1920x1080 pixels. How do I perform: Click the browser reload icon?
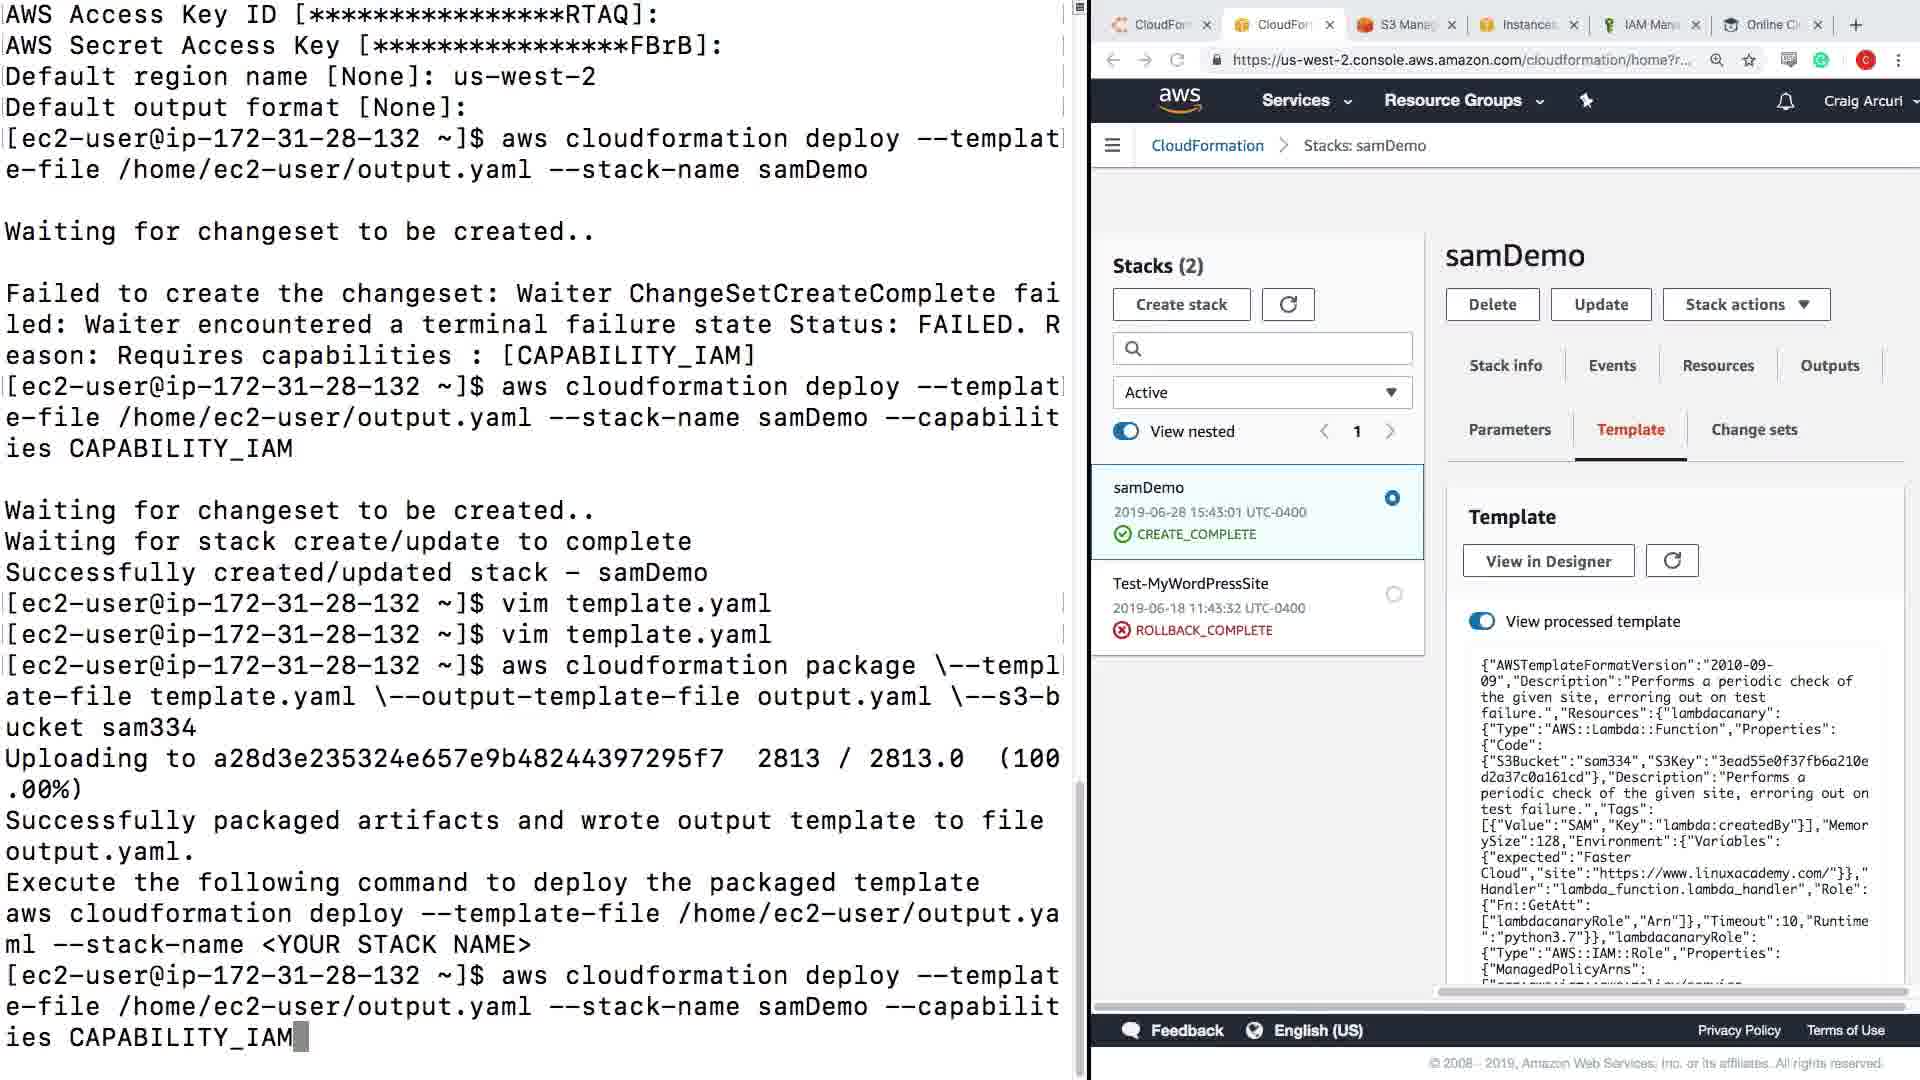click(1177, 60)
